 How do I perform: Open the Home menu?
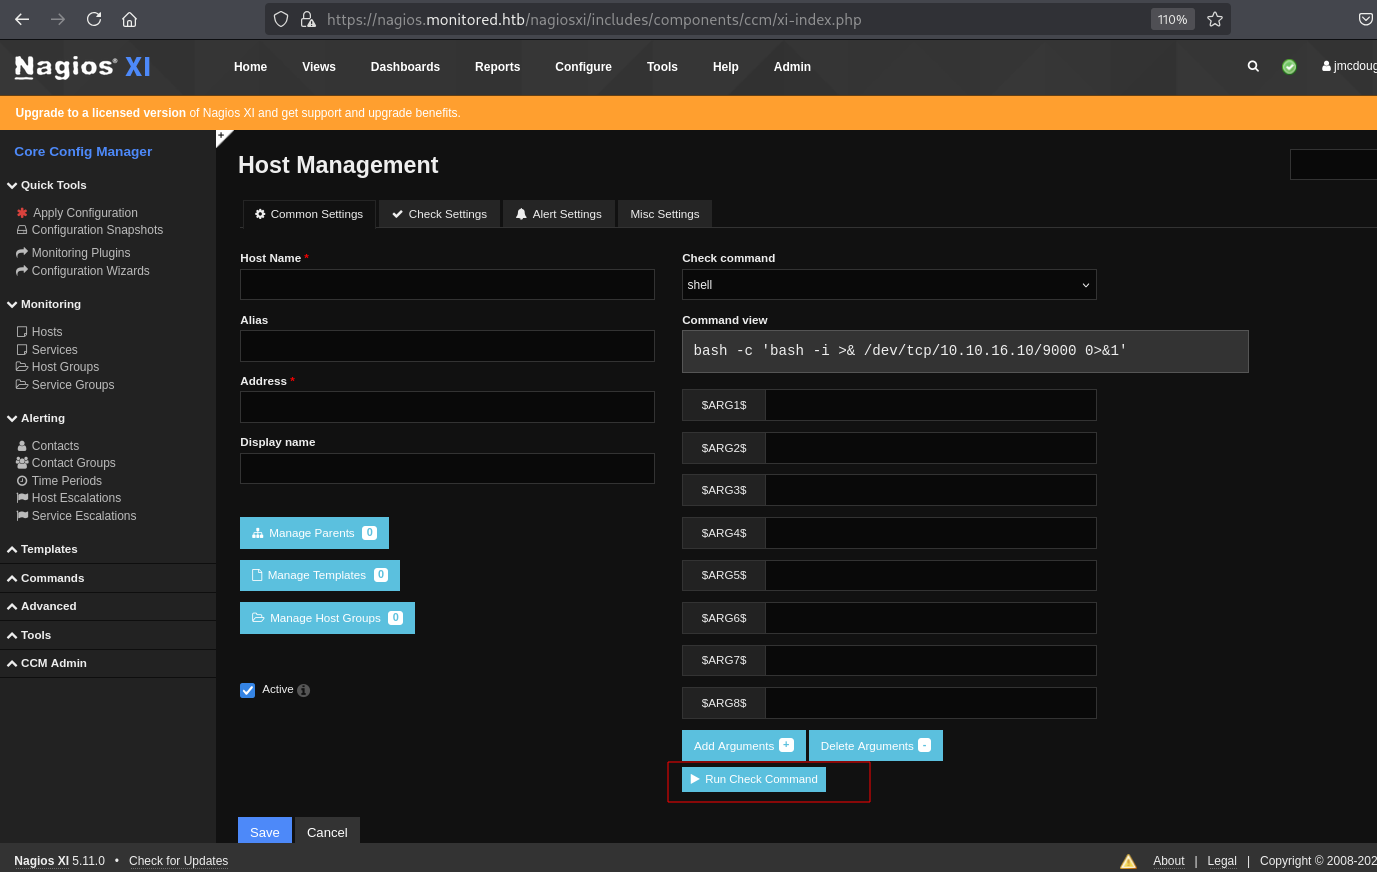click(250, 67)
